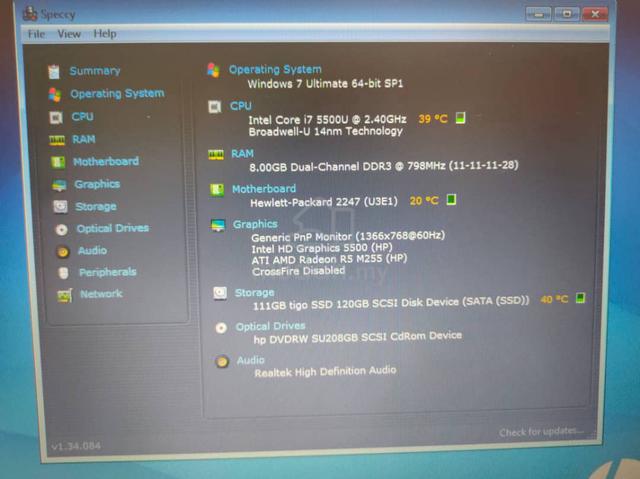
Task: Click the Realtek High Definition Audio text
Action: click(x=325, y=372)
